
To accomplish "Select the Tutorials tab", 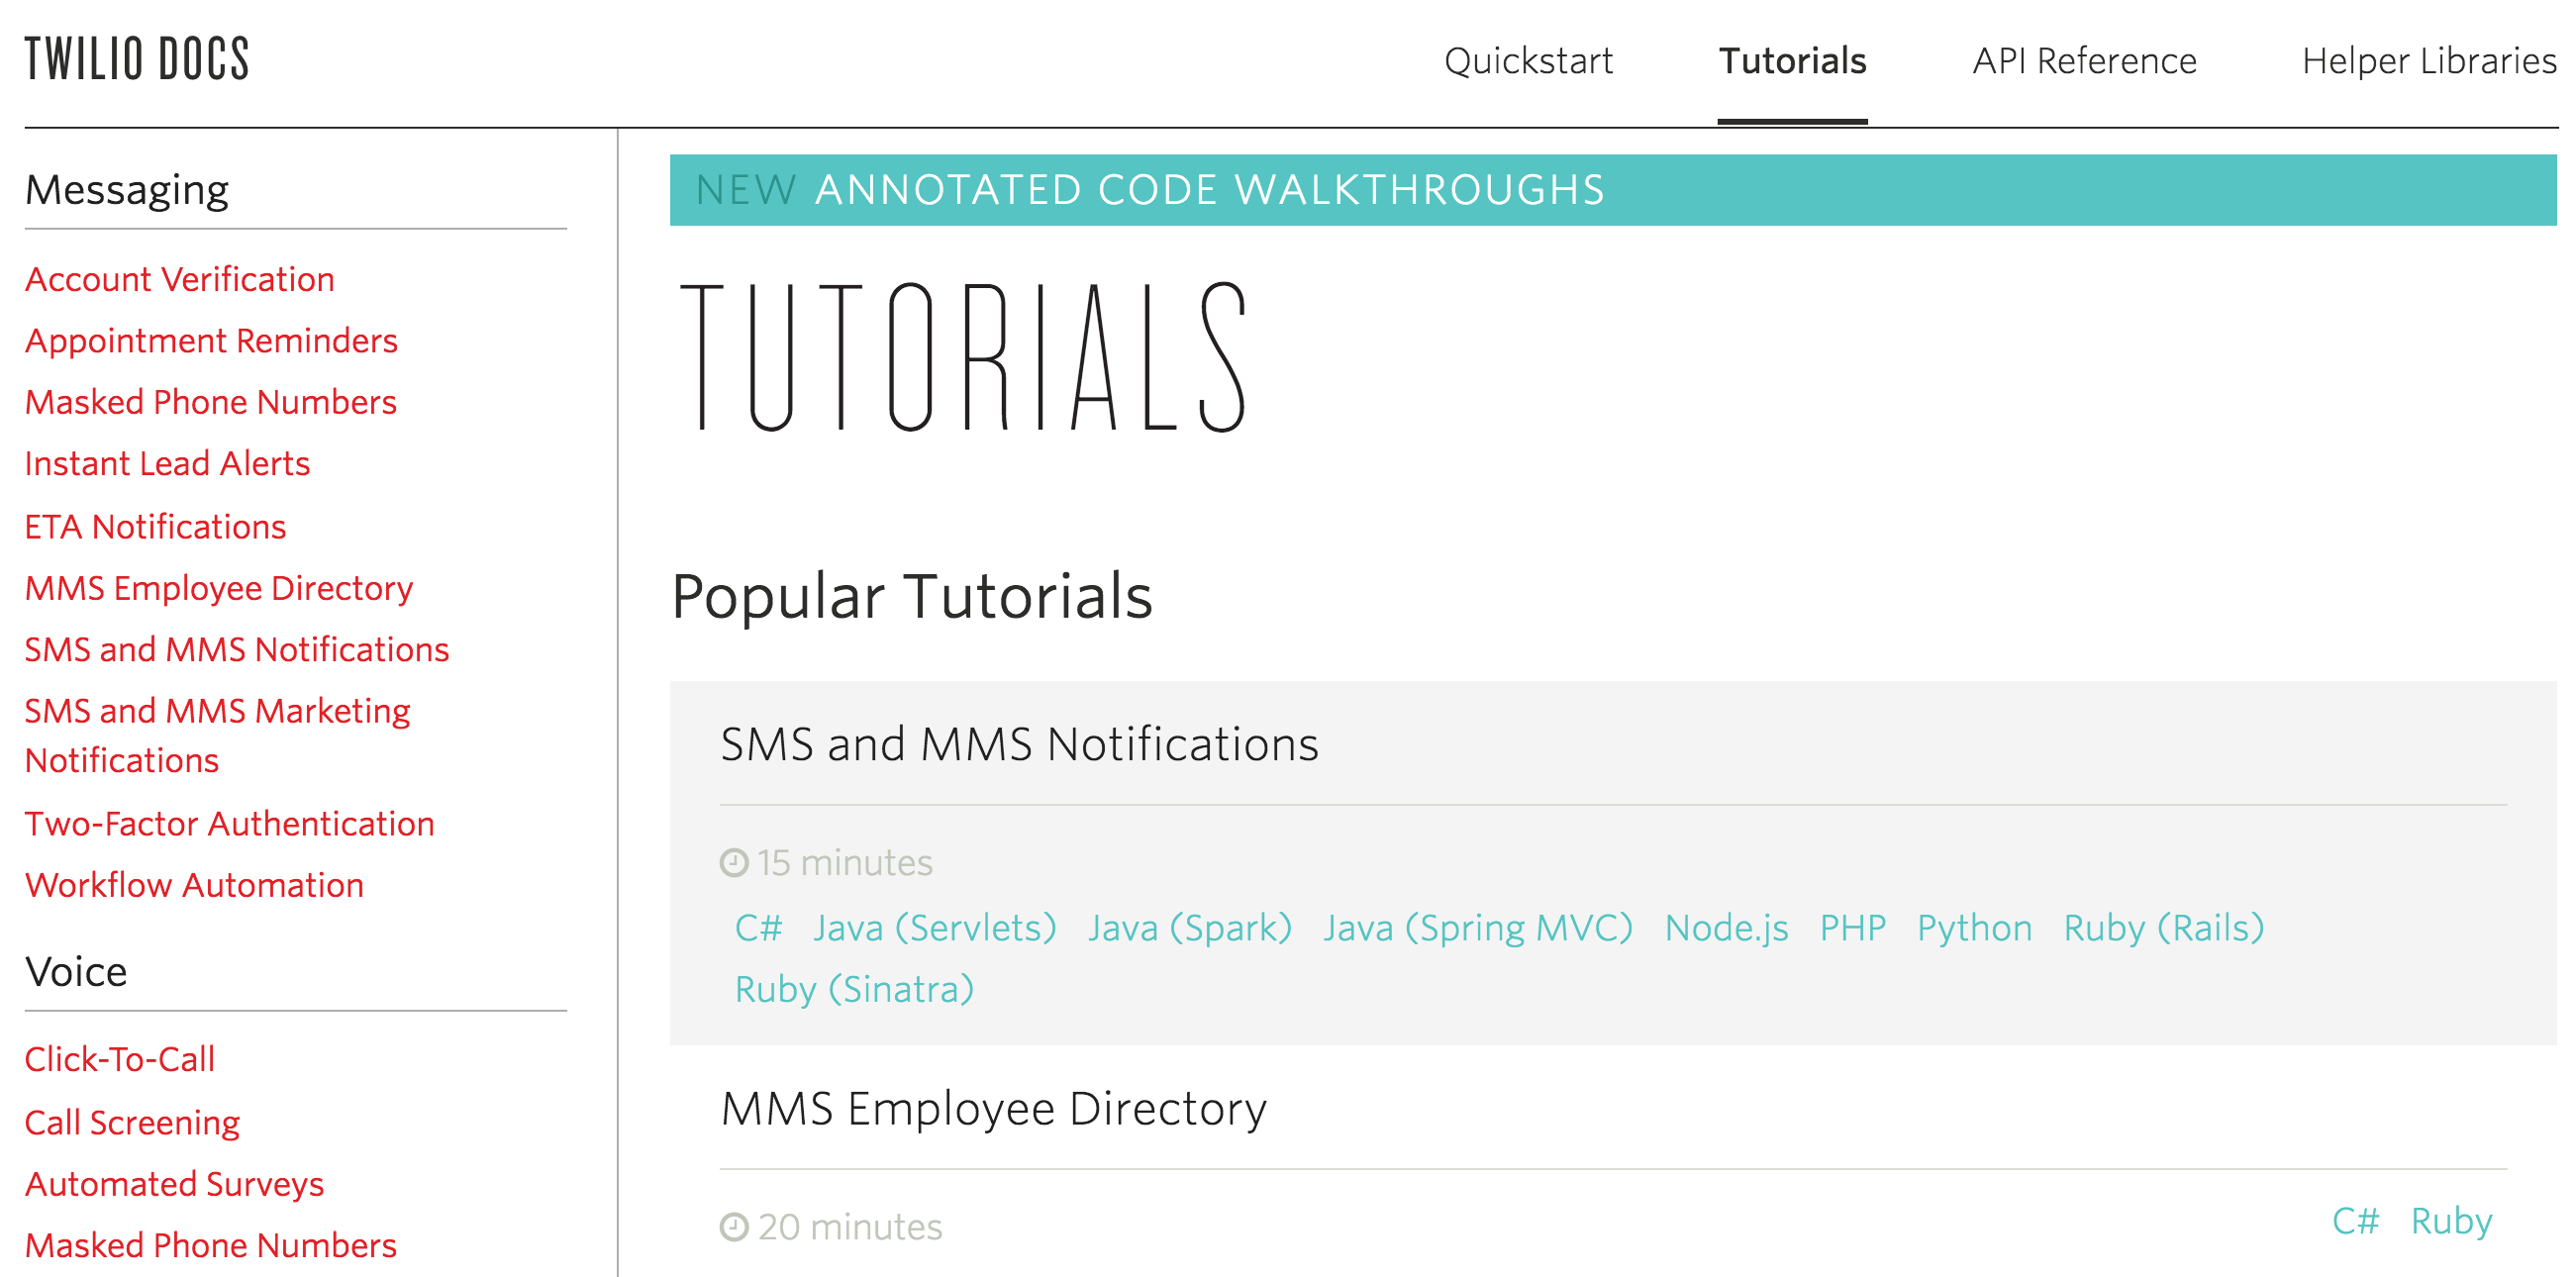I will coord(1792,61).
